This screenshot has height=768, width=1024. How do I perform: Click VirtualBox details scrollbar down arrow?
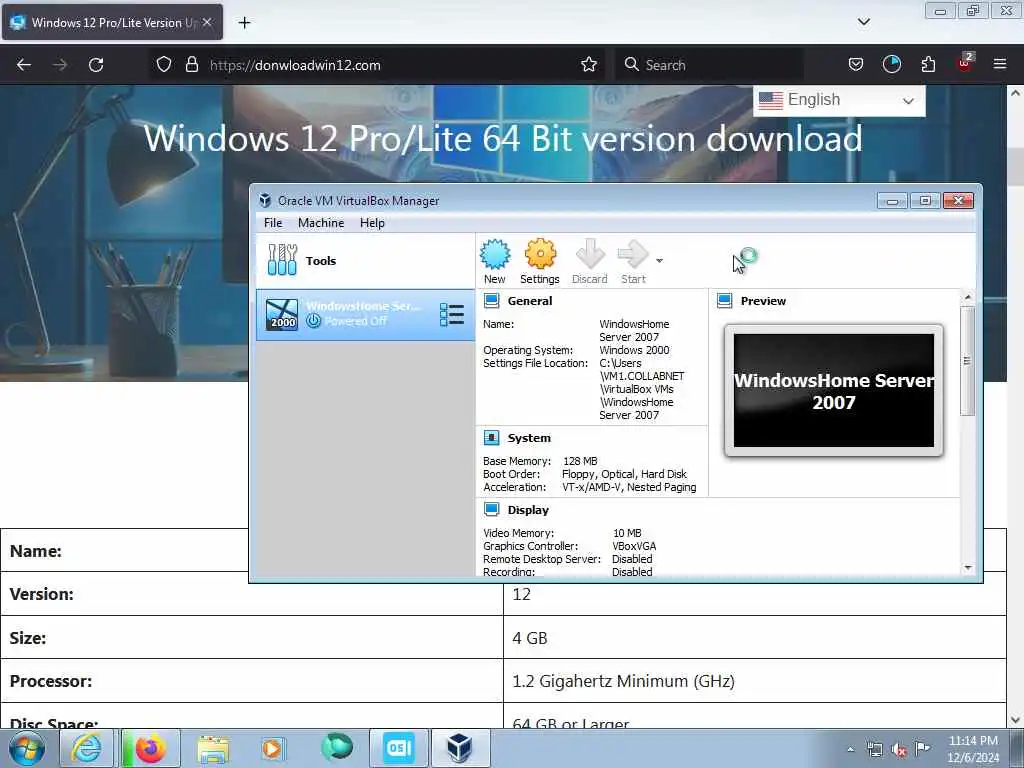click(968, 568)
